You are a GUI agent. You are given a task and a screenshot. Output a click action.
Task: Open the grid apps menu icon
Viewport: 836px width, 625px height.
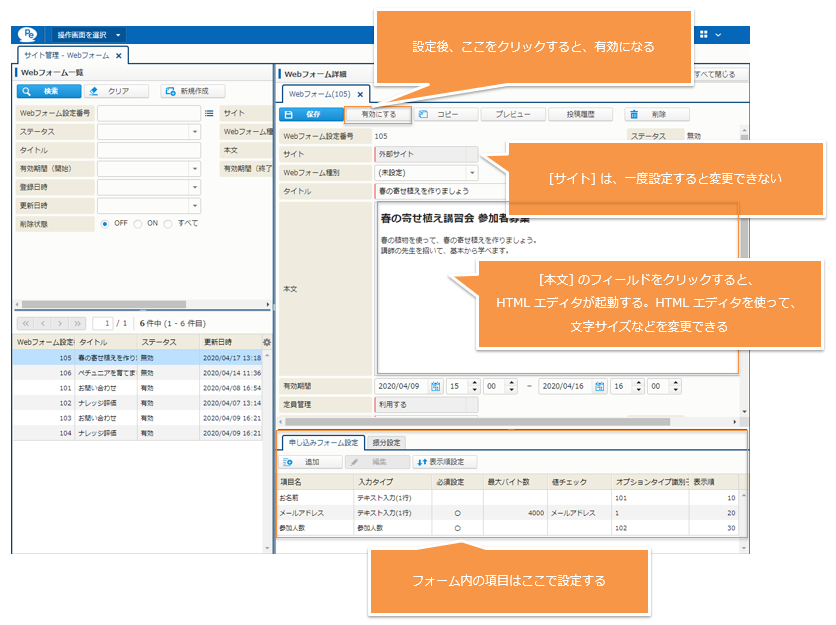704,35
